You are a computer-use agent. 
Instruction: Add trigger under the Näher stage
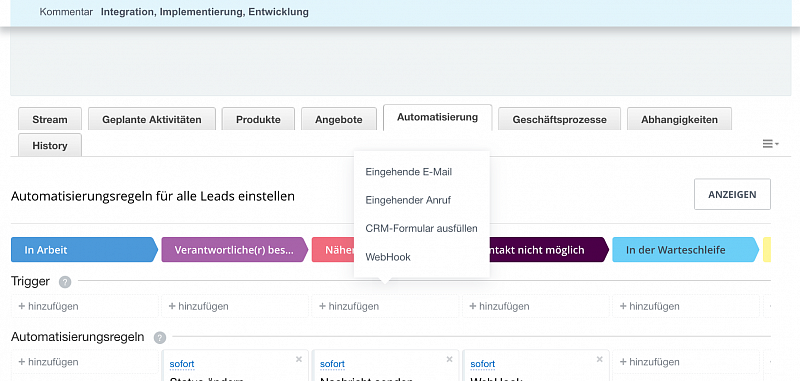coord(349,306)
